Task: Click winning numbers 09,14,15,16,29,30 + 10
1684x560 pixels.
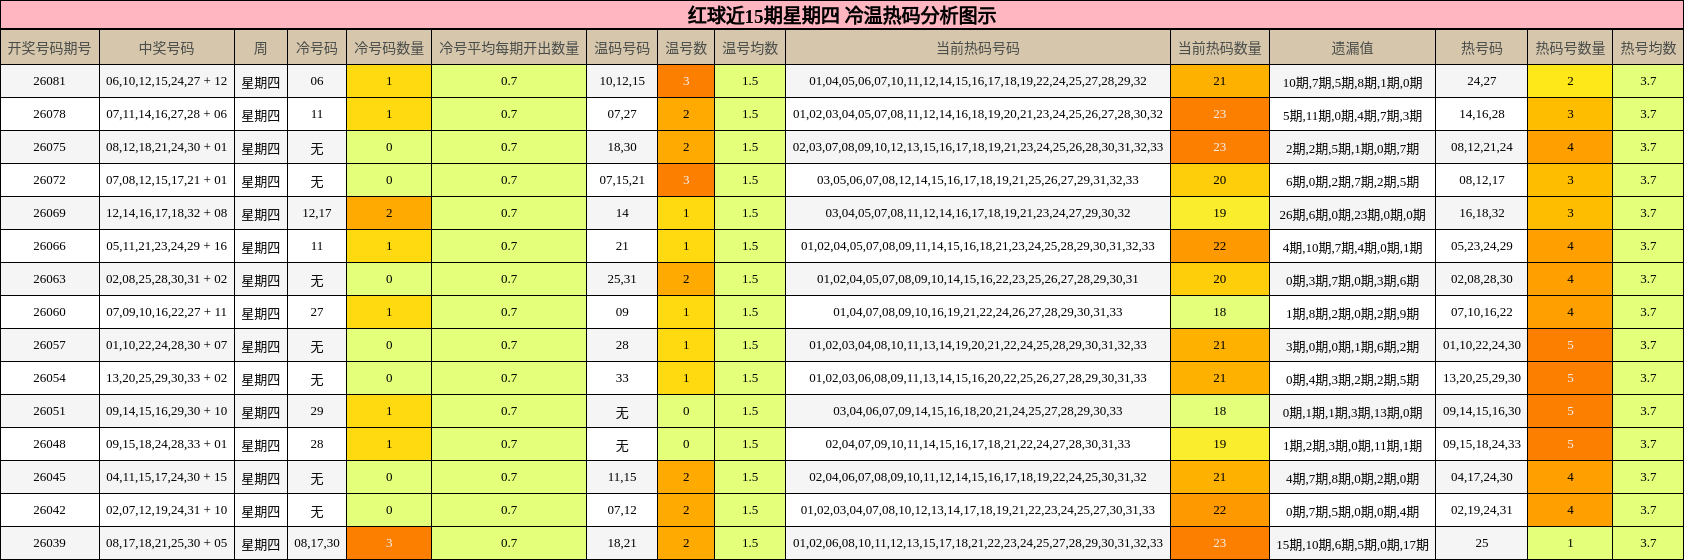Action: click(167, 411)
